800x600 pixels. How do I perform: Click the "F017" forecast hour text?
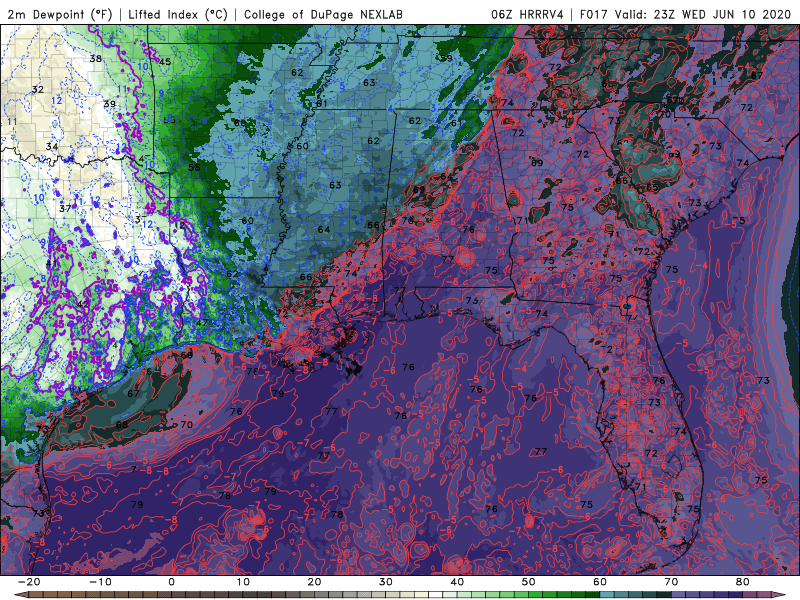(594, 14)
